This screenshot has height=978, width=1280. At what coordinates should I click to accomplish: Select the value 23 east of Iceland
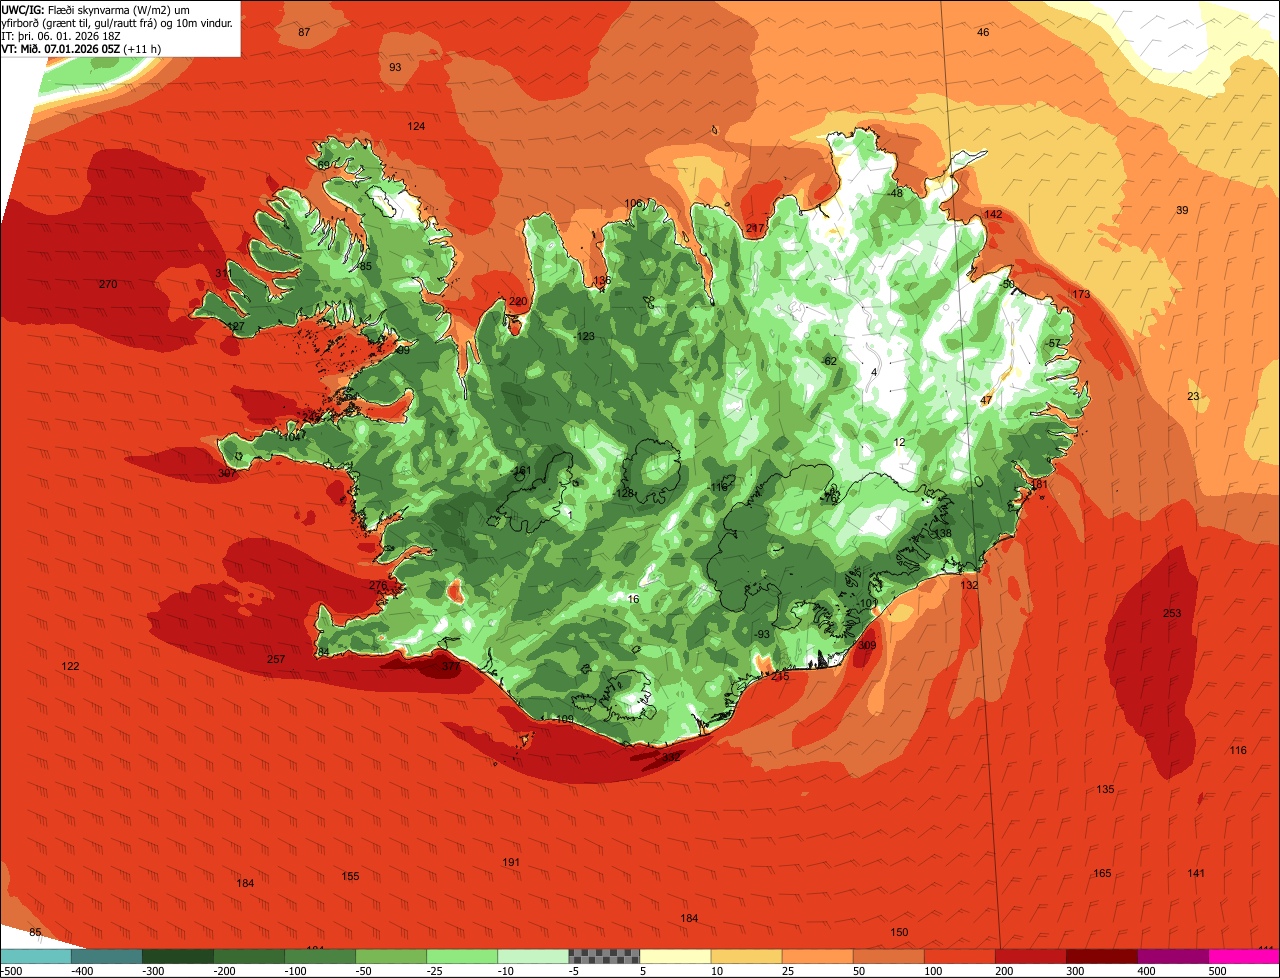(1193, 397)
